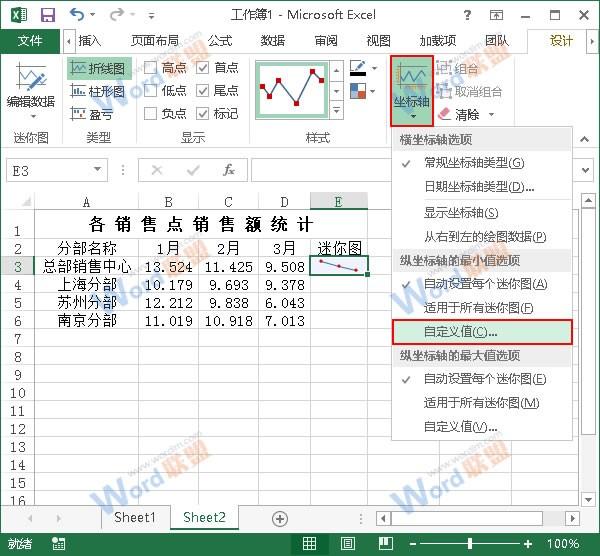This screenshot has height=556, width=600.
Task: Open Edit Data sparkline button
Action: (31, 91)
